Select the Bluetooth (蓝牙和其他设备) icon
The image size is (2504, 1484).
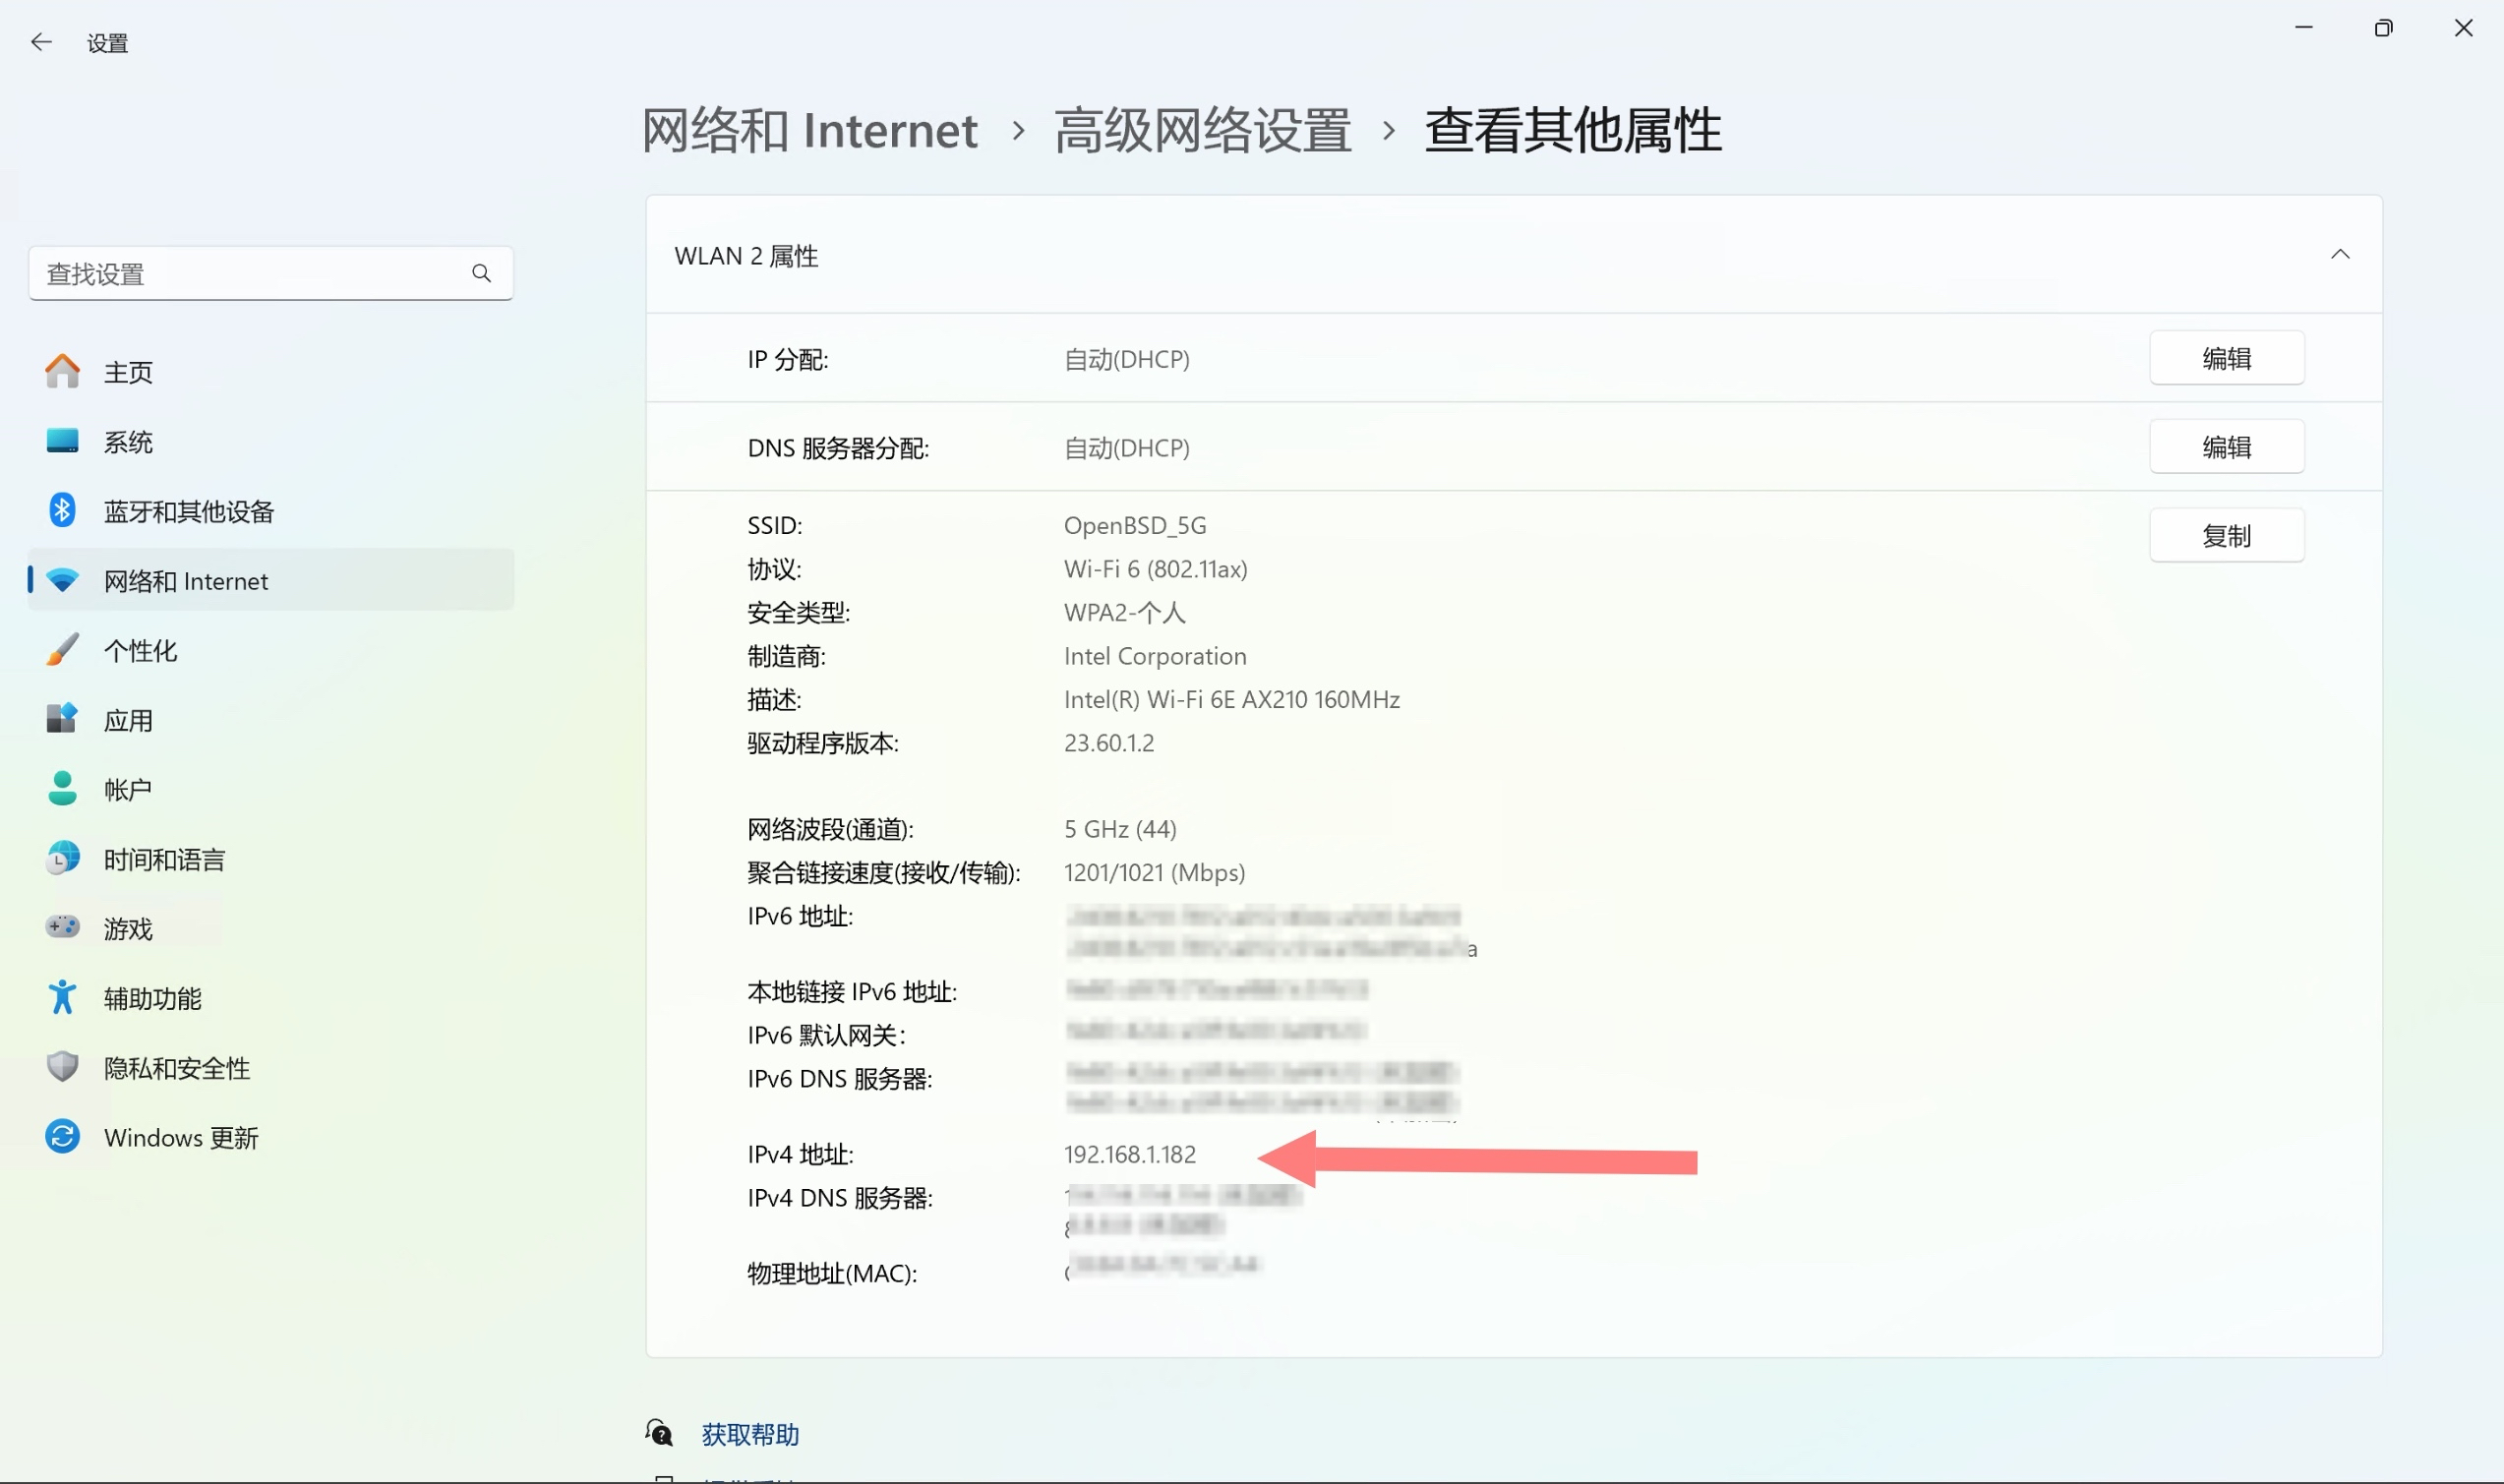pos(62,510)
